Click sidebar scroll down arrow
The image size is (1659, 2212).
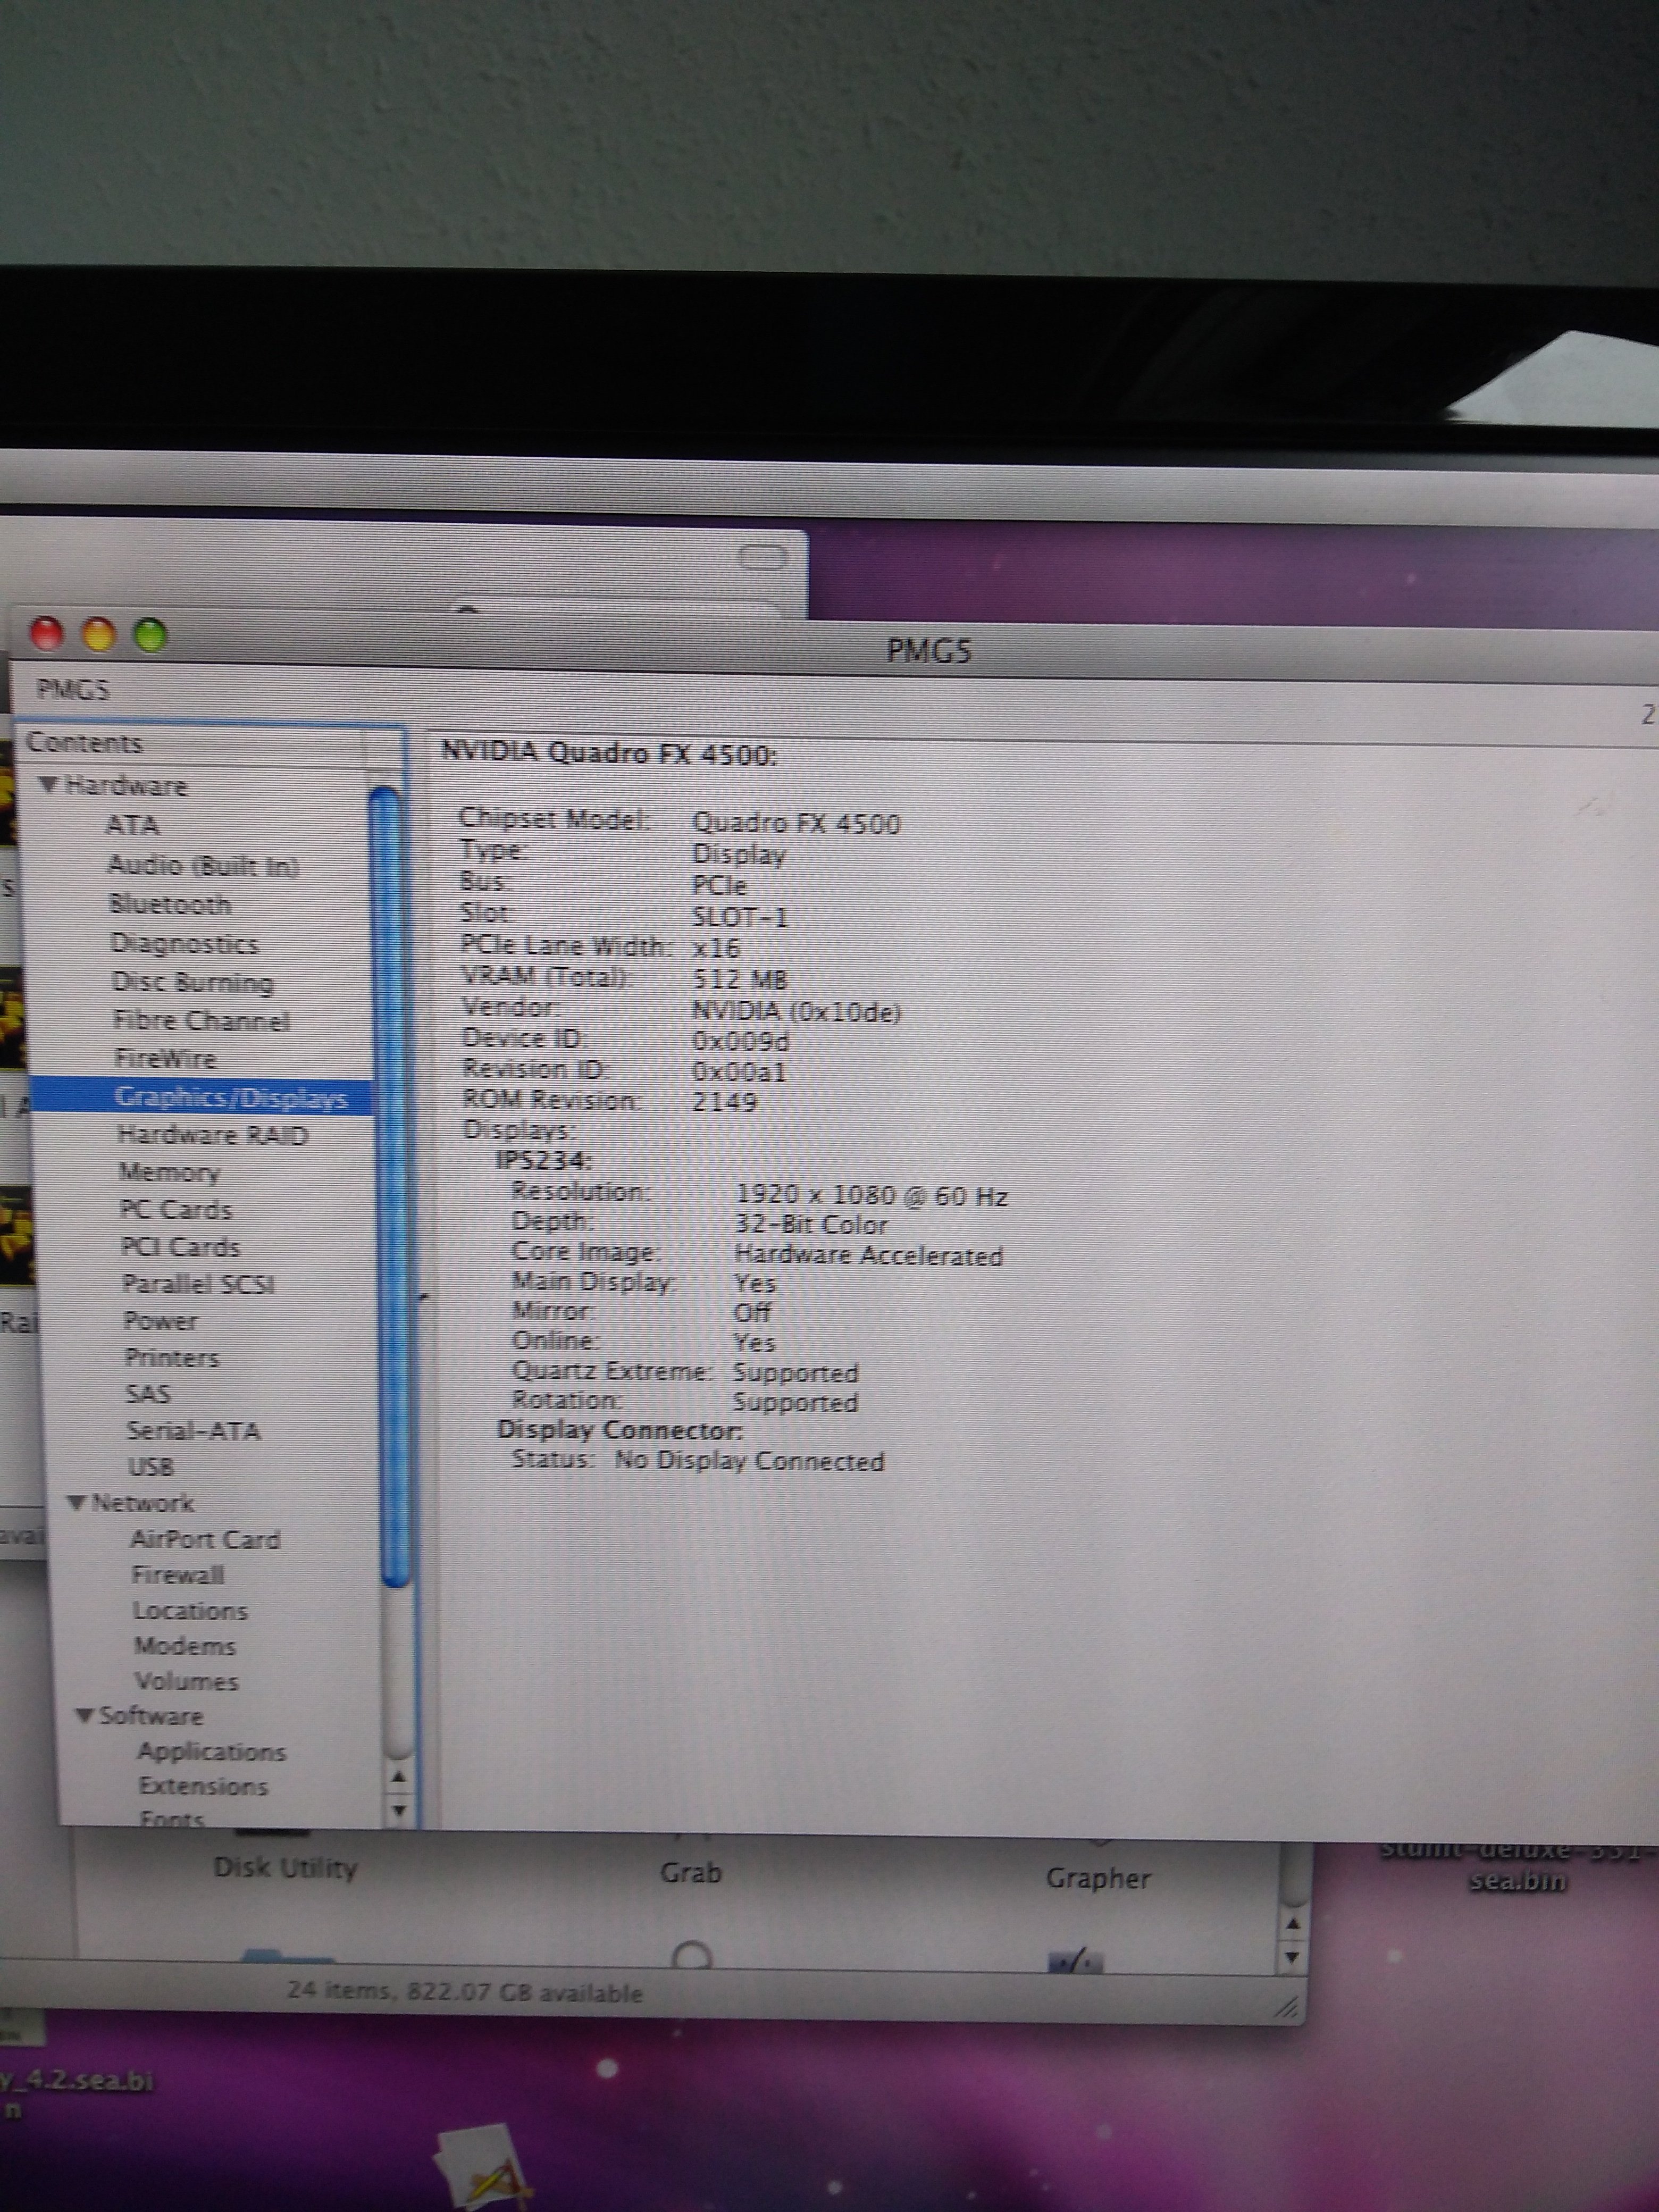(x=399, y=1810)
